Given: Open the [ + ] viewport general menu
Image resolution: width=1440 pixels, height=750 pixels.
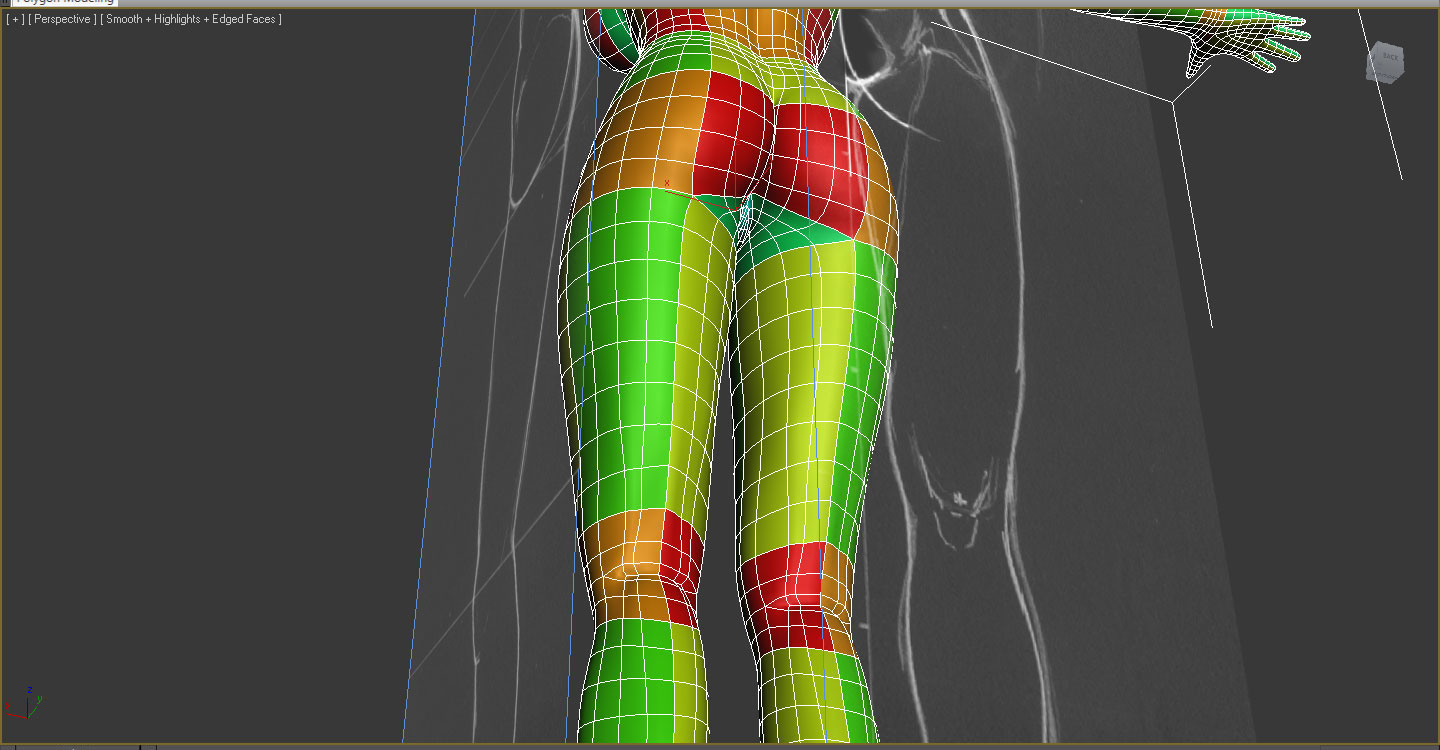Looking at the screenshot, I should coord(15,19).
